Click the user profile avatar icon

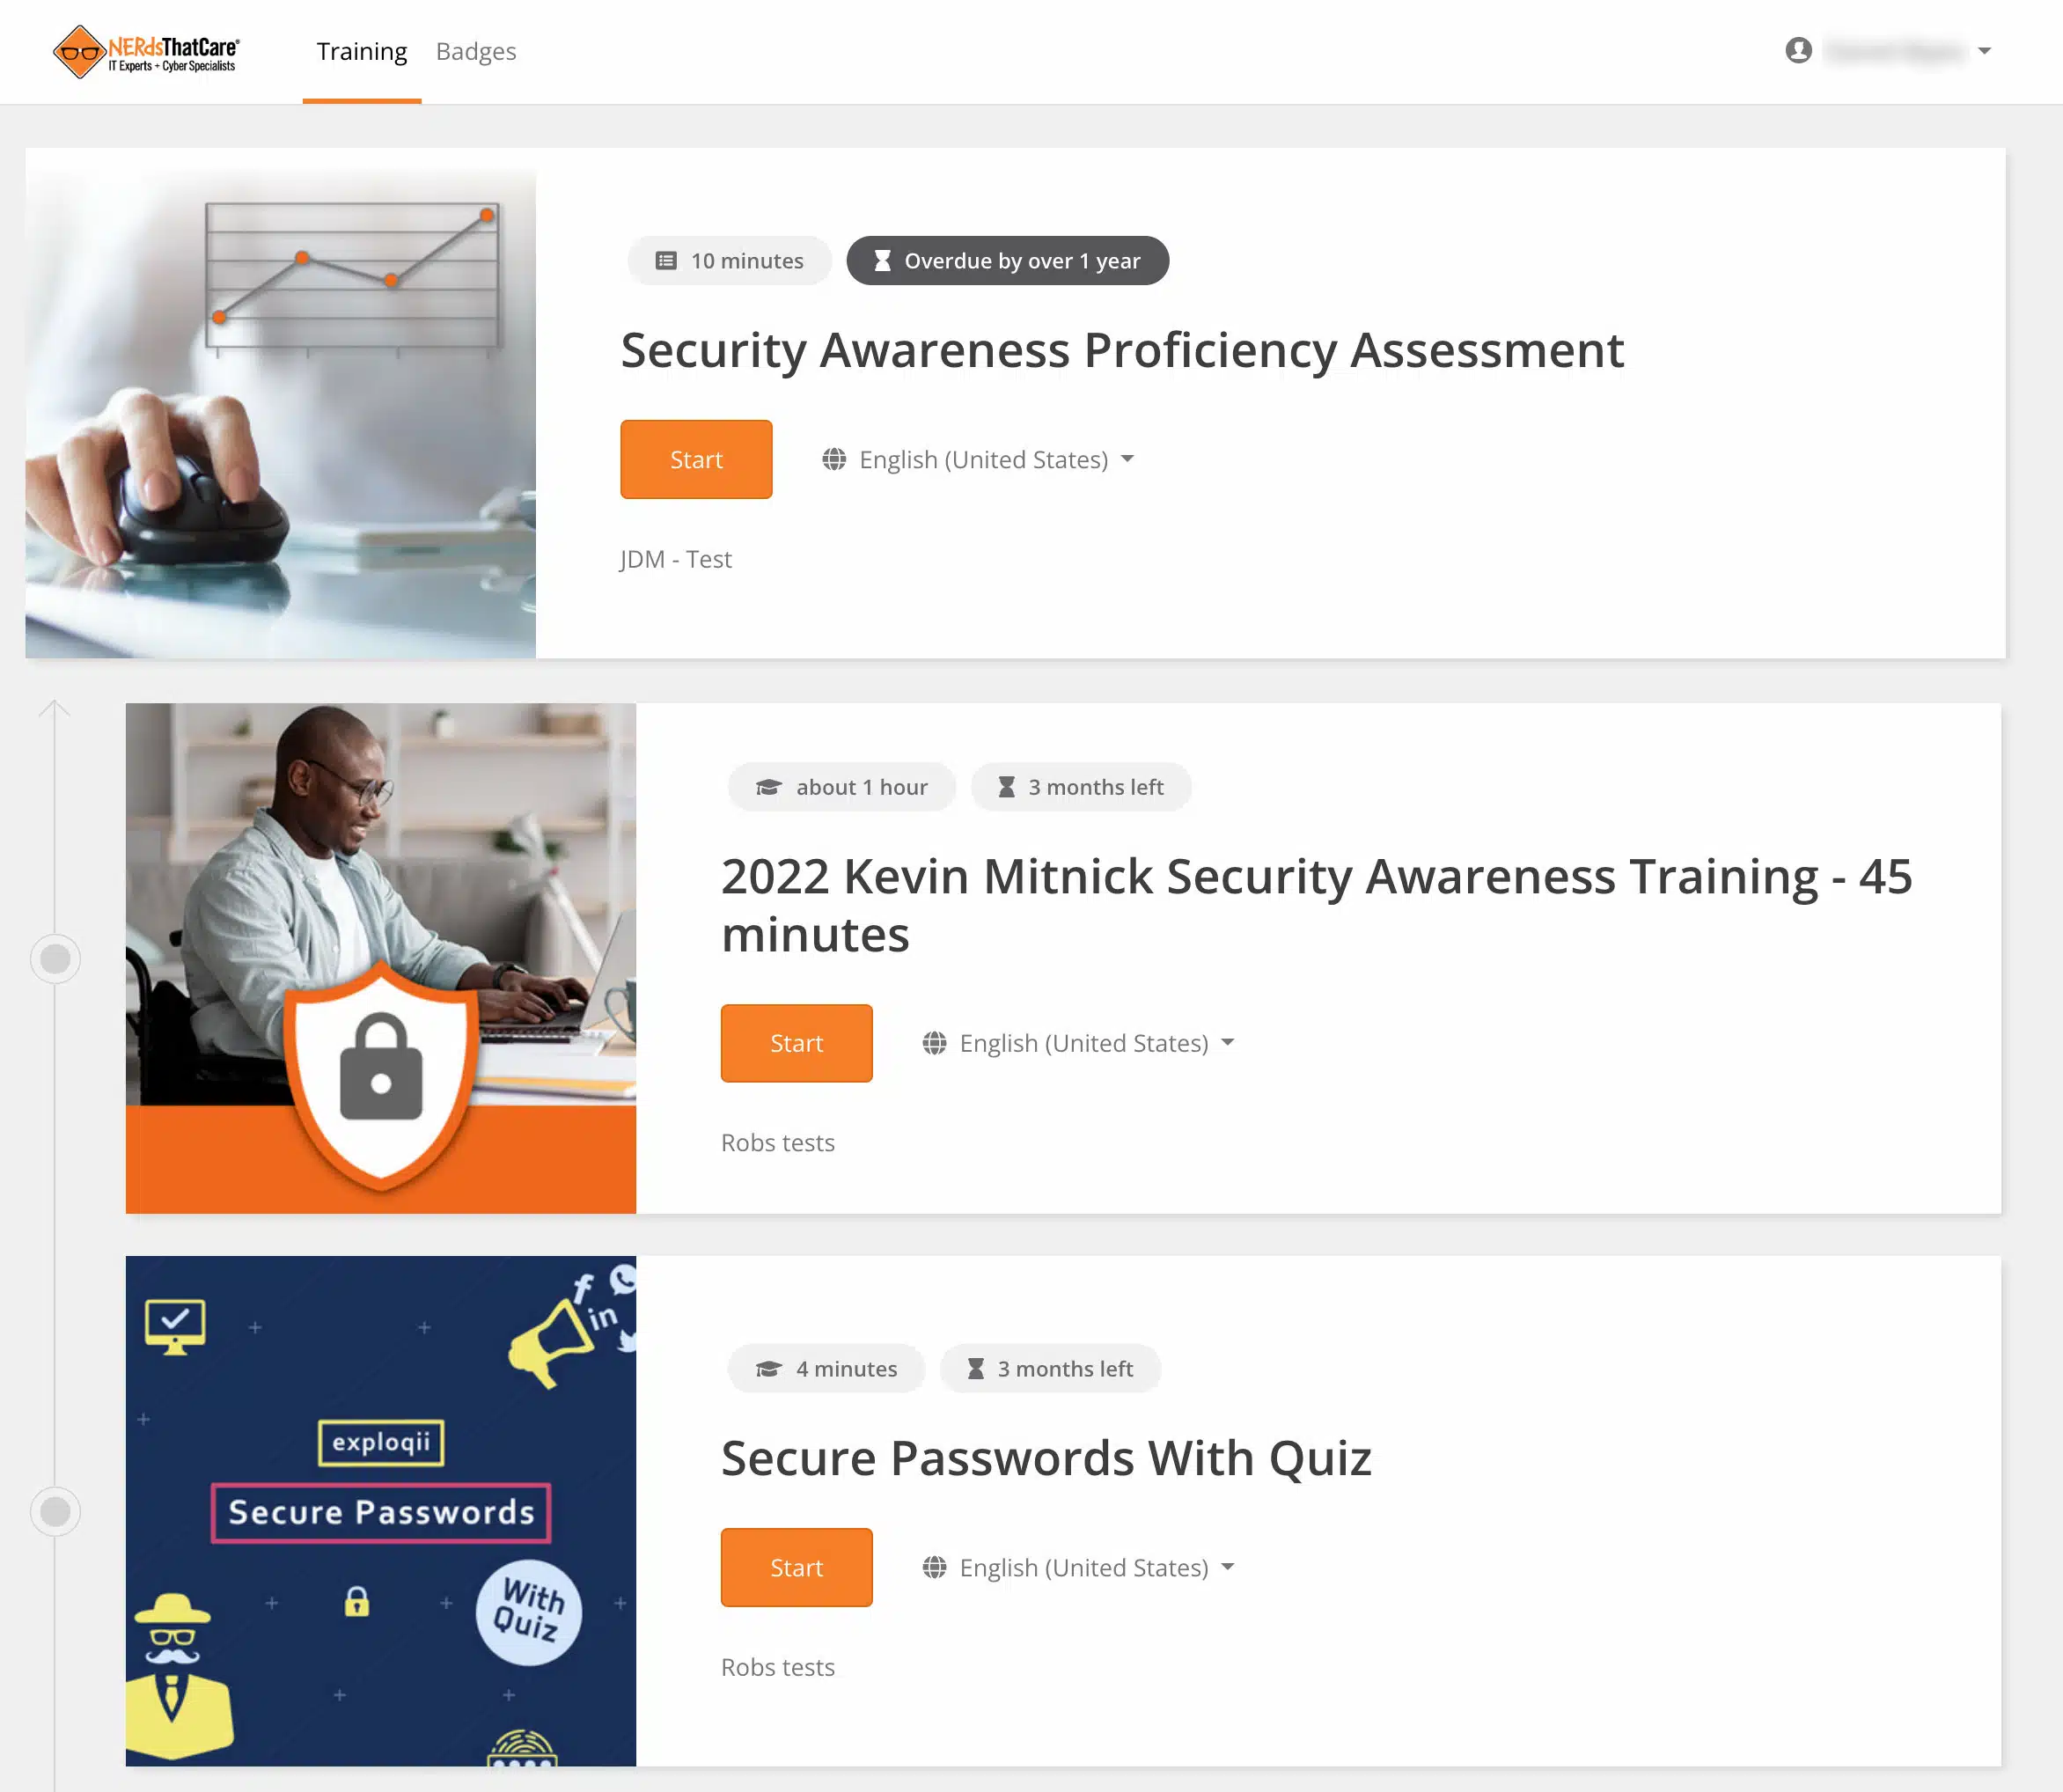click(x=1798, y=50)
